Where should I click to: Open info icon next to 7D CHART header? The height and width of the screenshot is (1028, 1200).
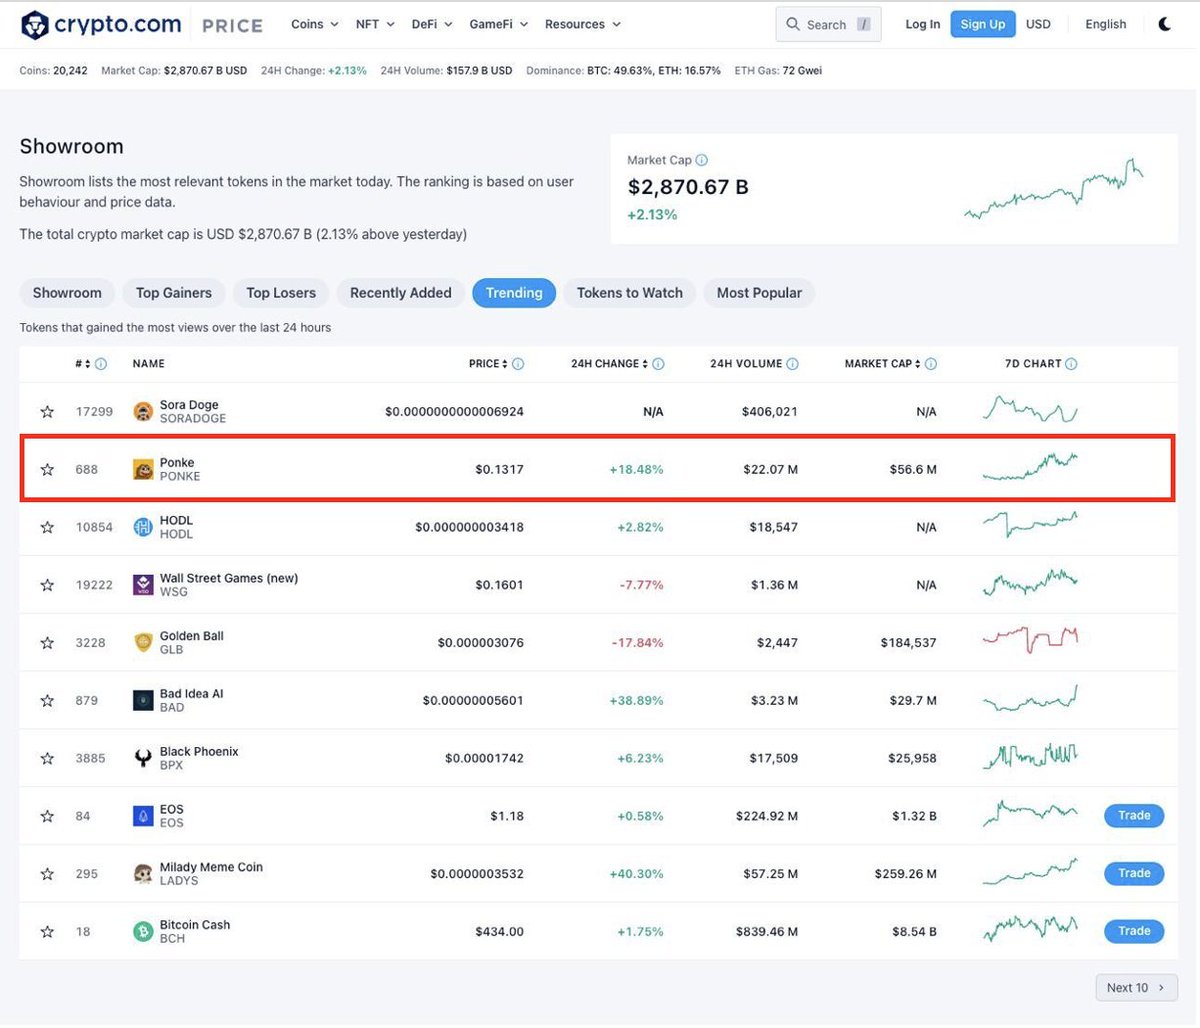tap(1071, 364)
